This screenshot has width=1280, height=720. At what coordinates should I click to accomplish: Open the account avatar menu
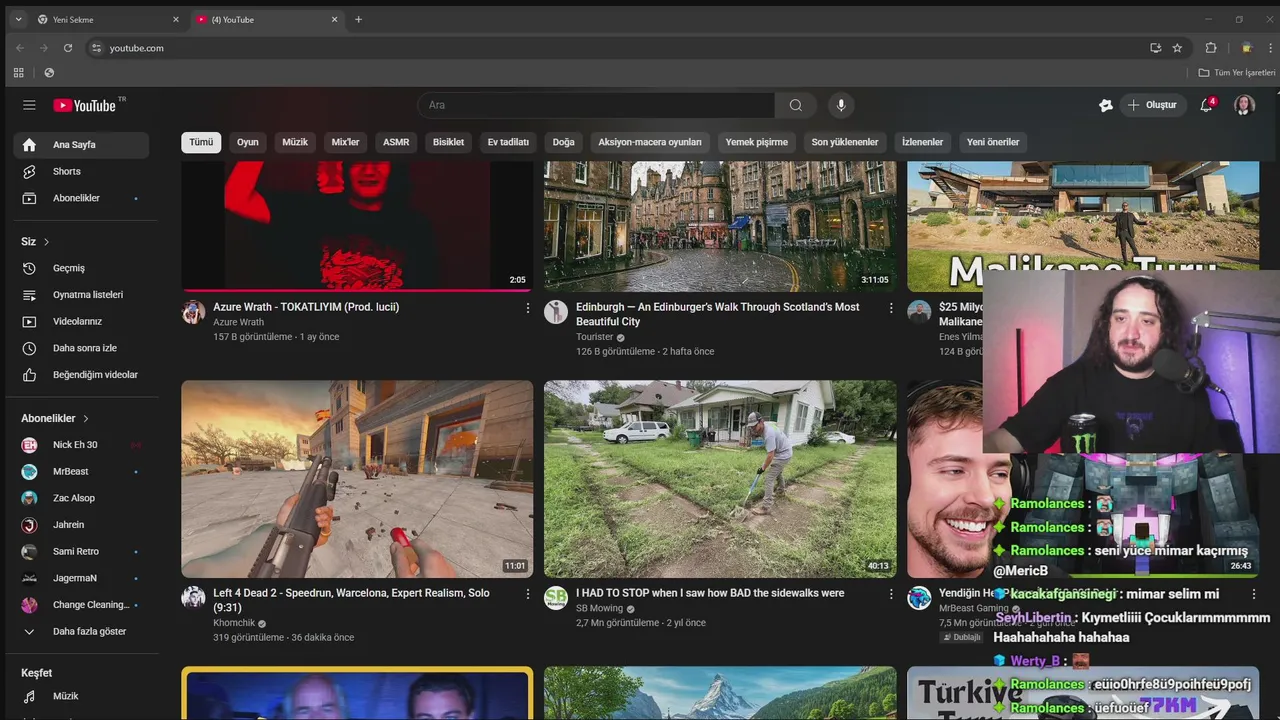pyautogui.click(x=1244, y=105)
